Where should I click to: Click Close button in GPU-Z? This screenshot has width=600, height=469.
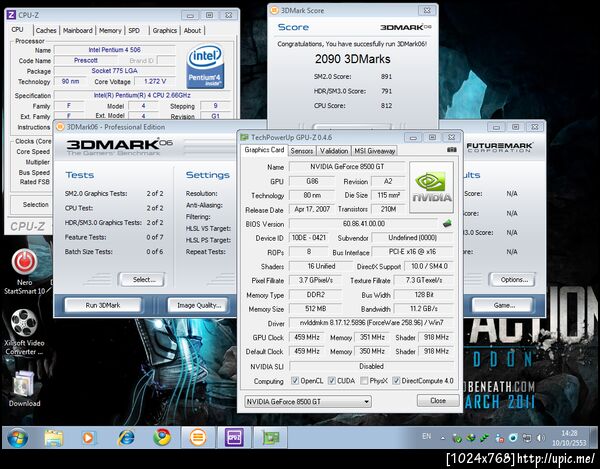coord(438,401)
